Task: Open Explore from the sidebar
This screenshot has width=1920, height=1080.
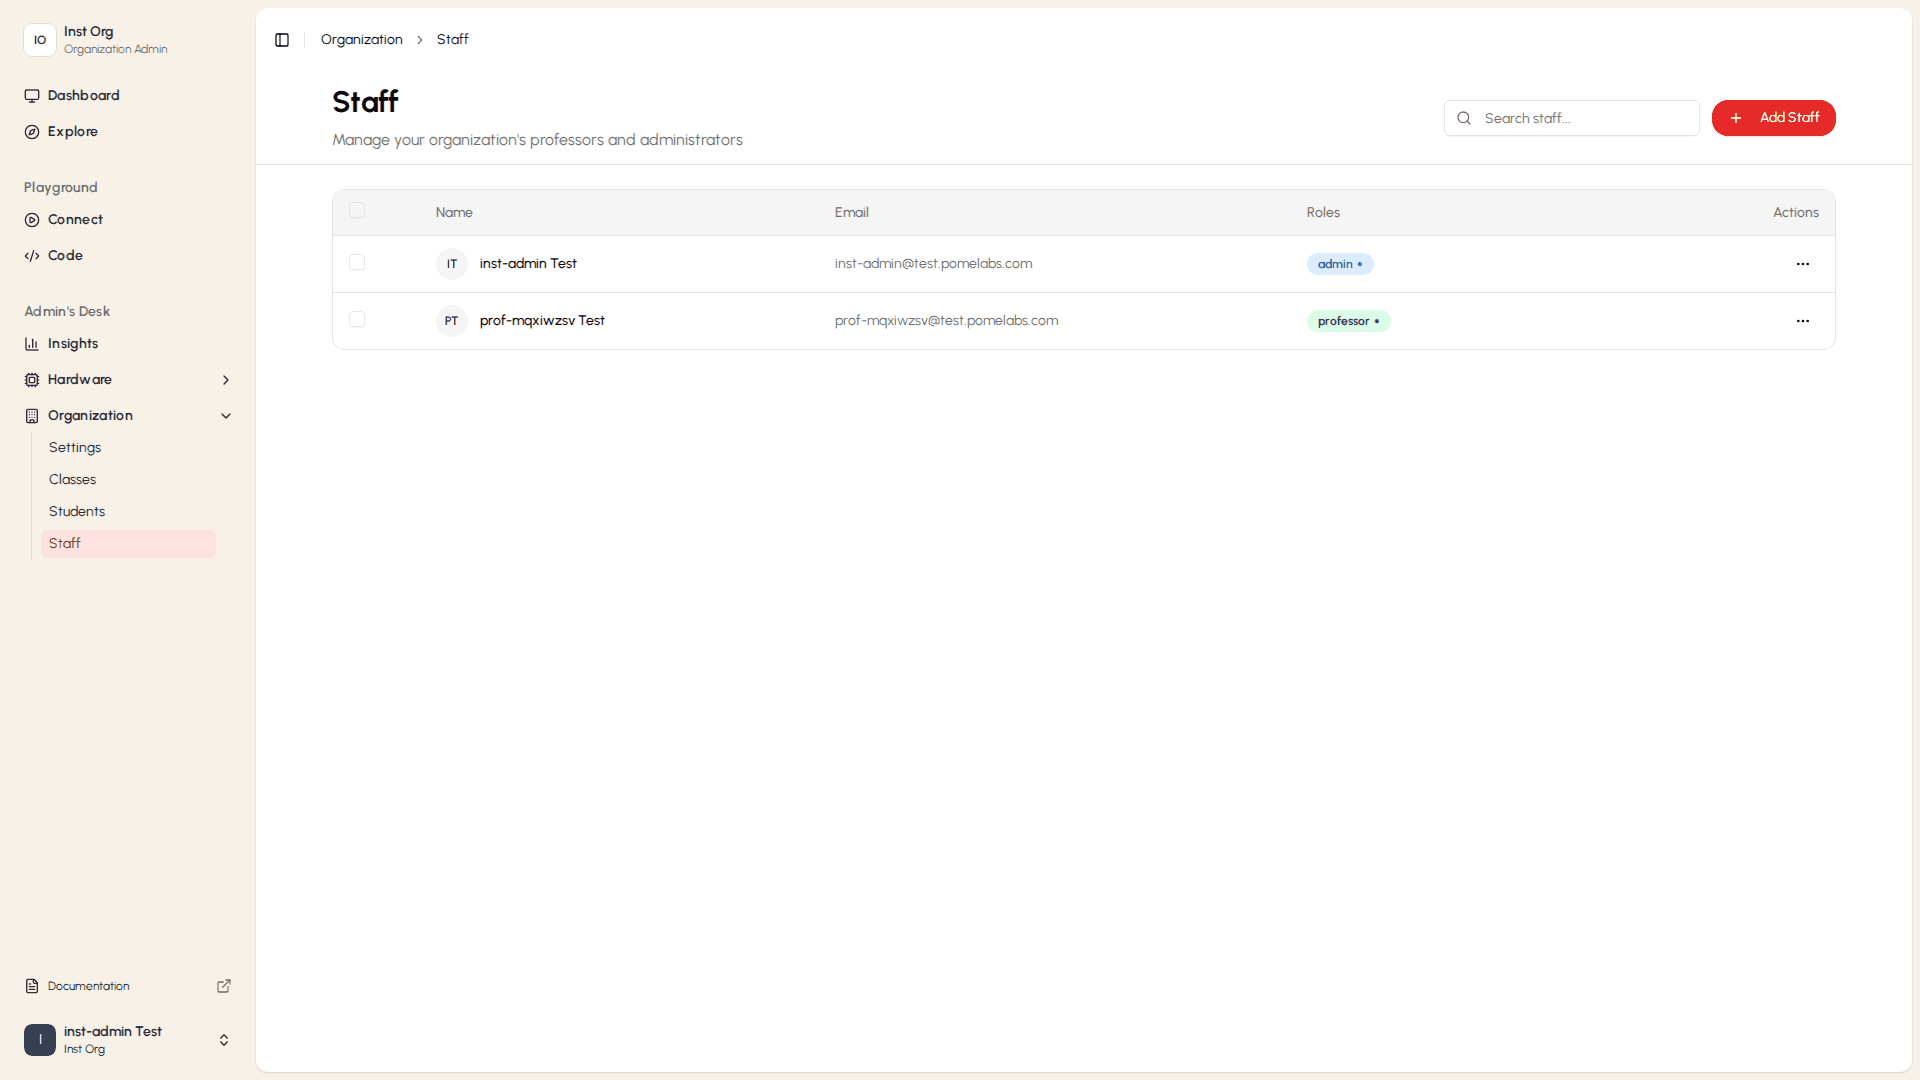Action: coord(128,132)
